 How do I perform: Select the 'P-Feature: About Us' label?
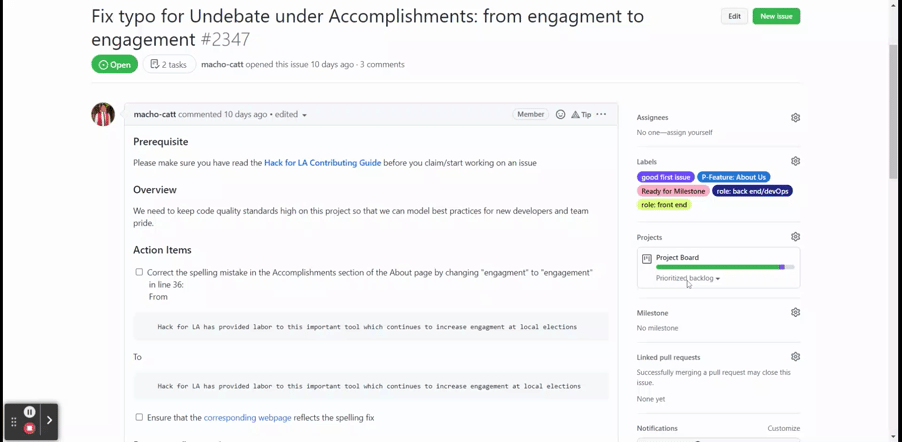click(733, 177)
